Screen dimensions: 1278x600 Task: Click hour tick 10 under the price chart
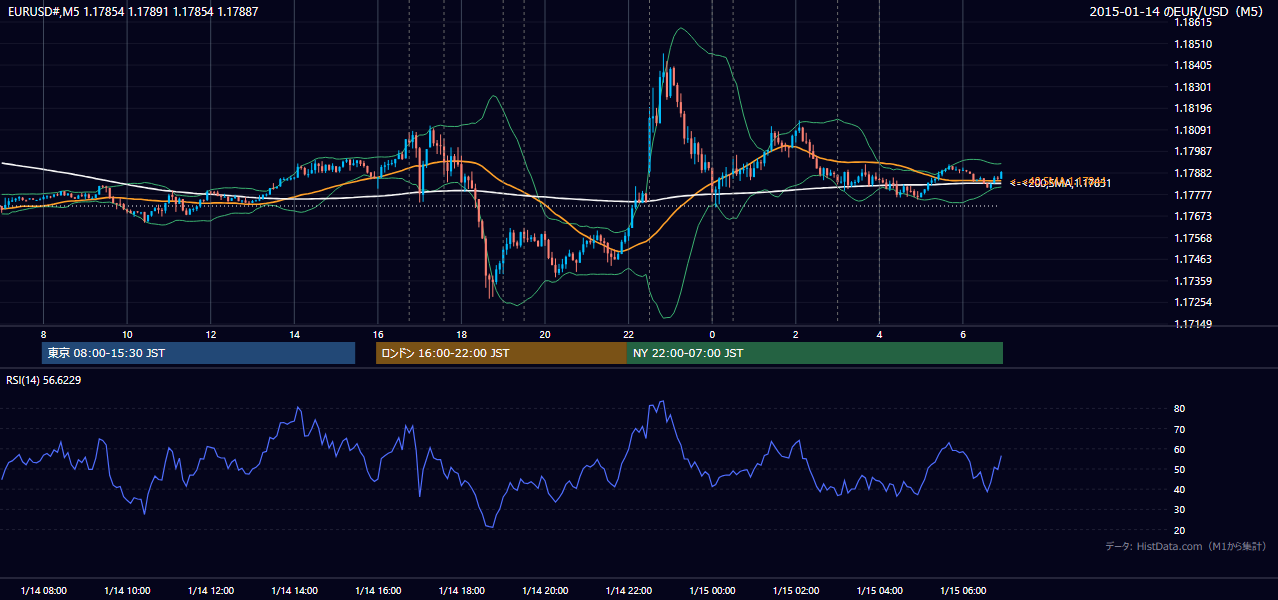tap(127, 334)
